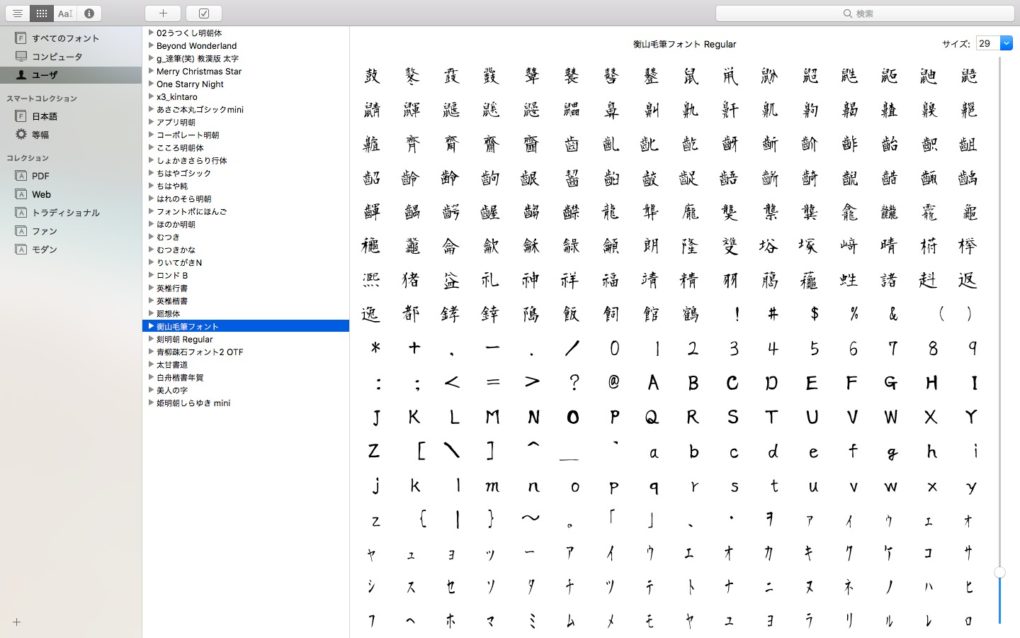
Task: Click the 検索 search field
Action: 864,13
